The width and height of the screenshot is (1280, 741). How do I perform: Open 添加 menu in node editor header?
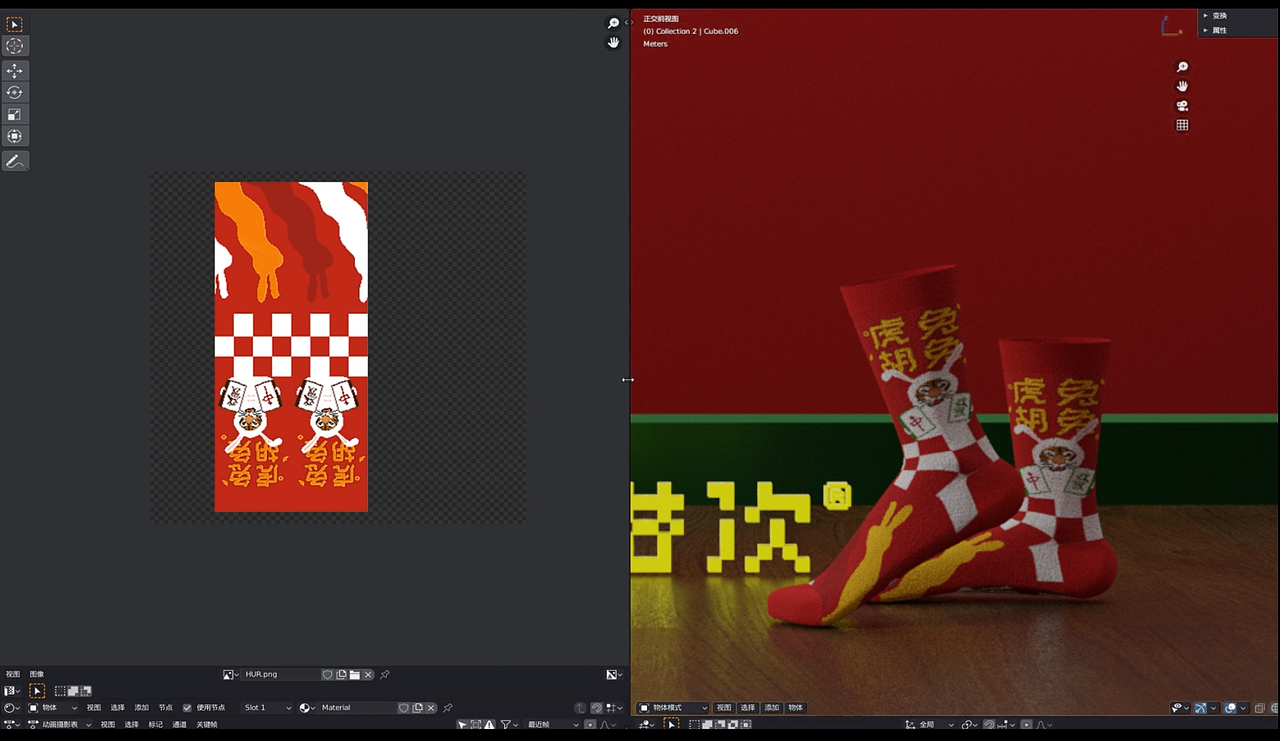coord(141,708)
